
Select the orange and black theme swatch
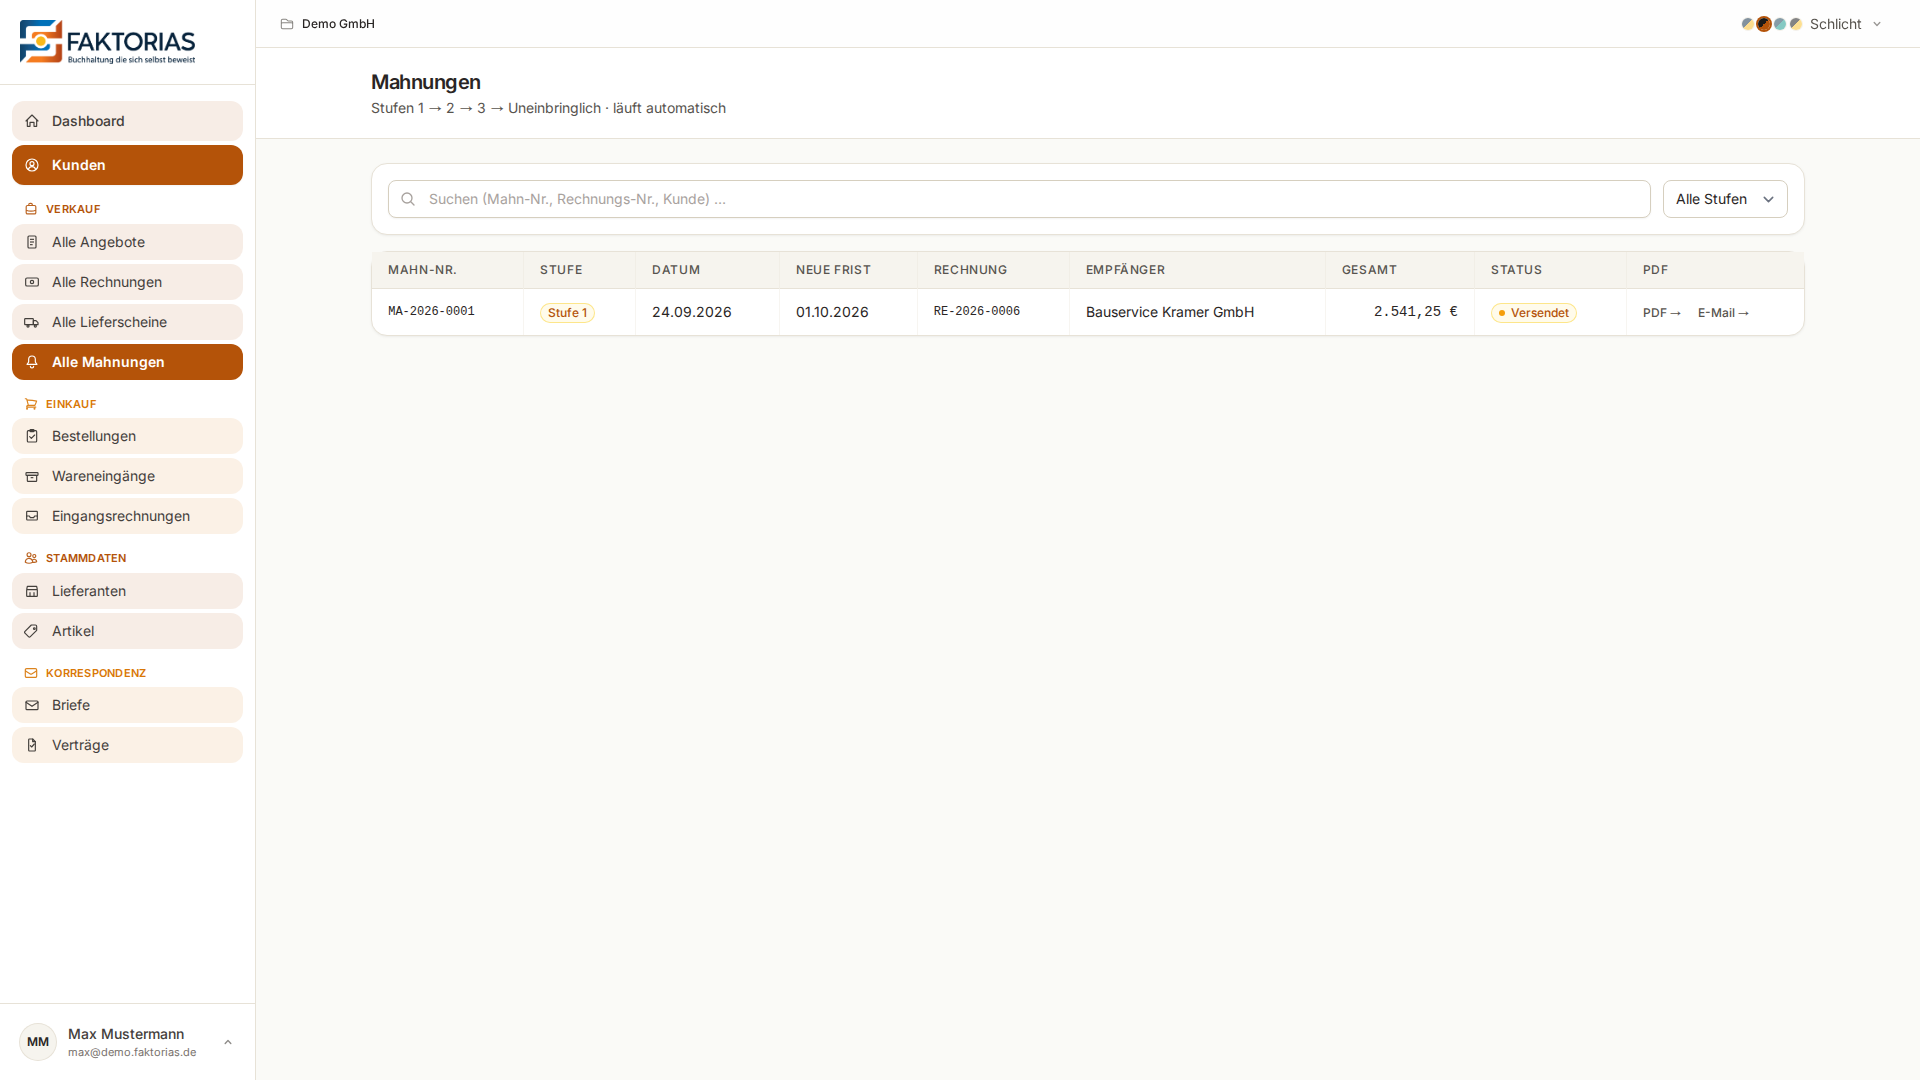click(1764, 24)
